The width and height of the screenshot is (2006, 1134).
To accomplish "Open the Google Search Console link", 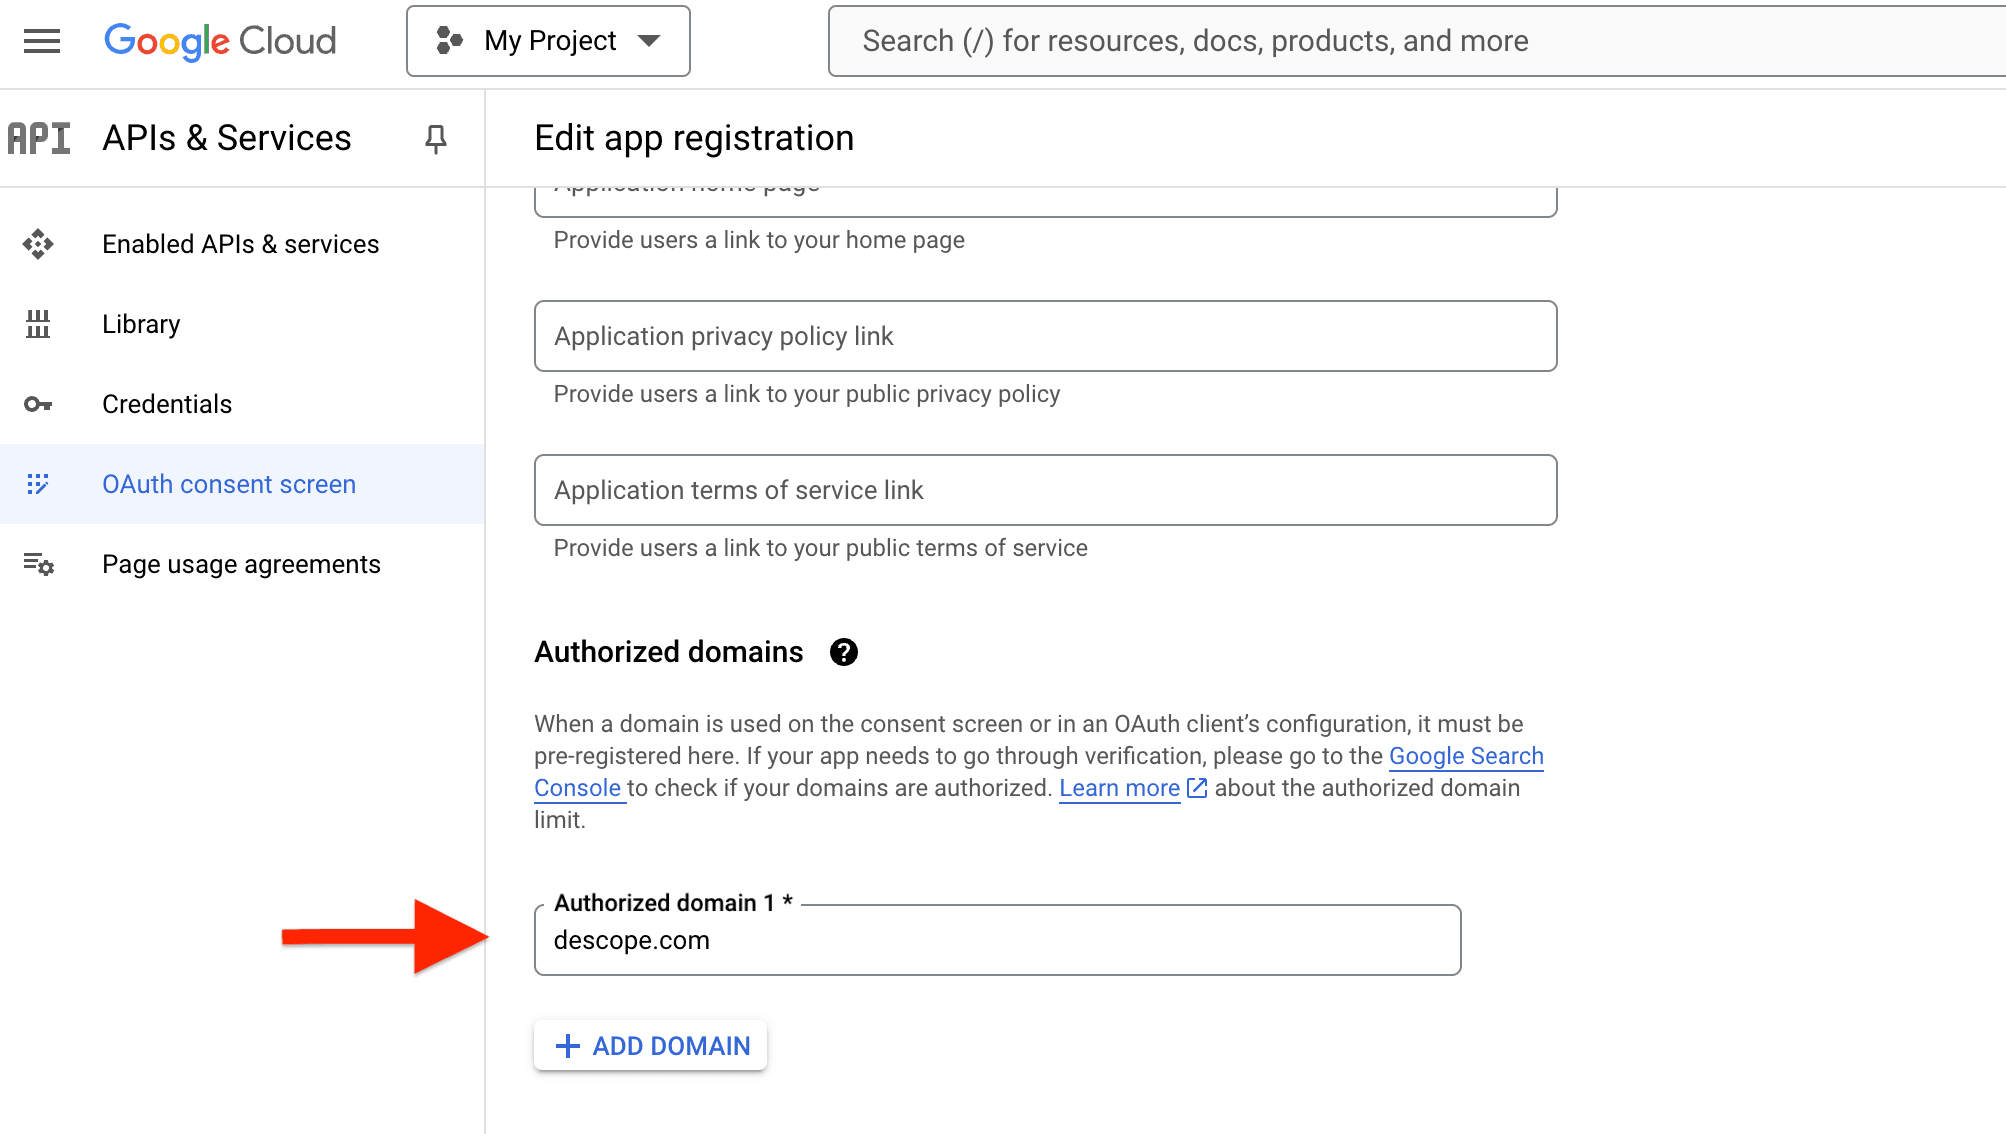I will pyautogui.click(x=1465, y=757).
